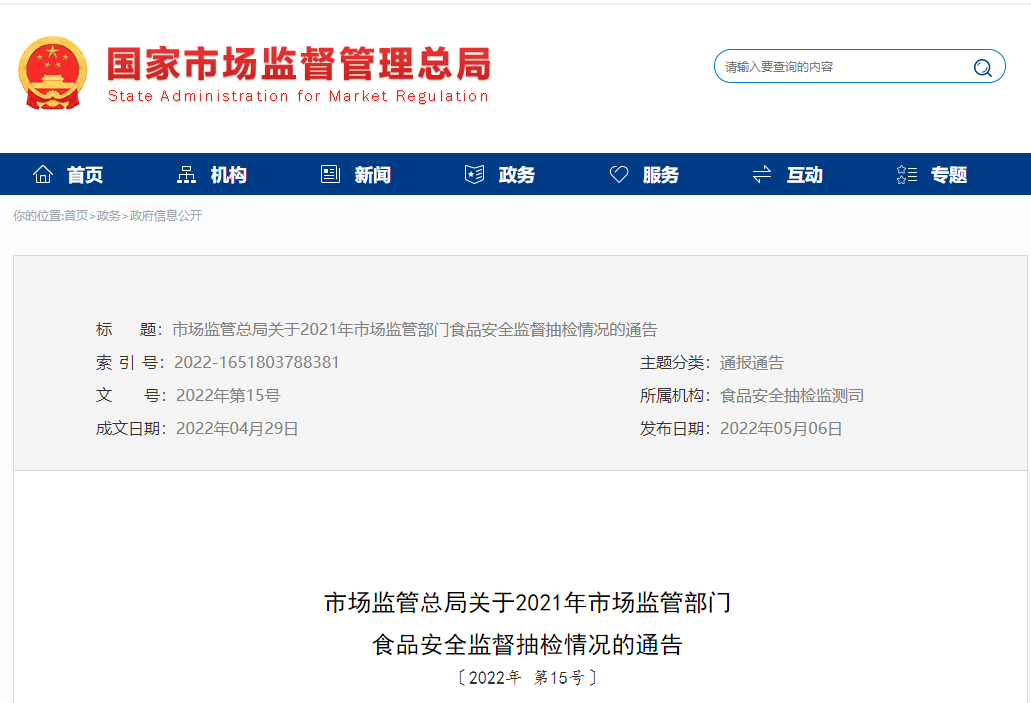1031x703 pixels.
Task: Click the organization icon beside 机构
Action: click(x=186, y=175)
